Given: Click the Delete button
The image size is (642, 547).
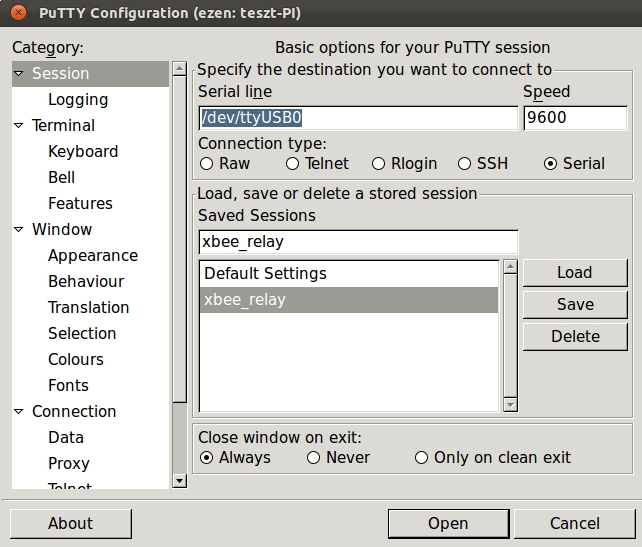Looking at the screenshot, I should tap(575, 337).
